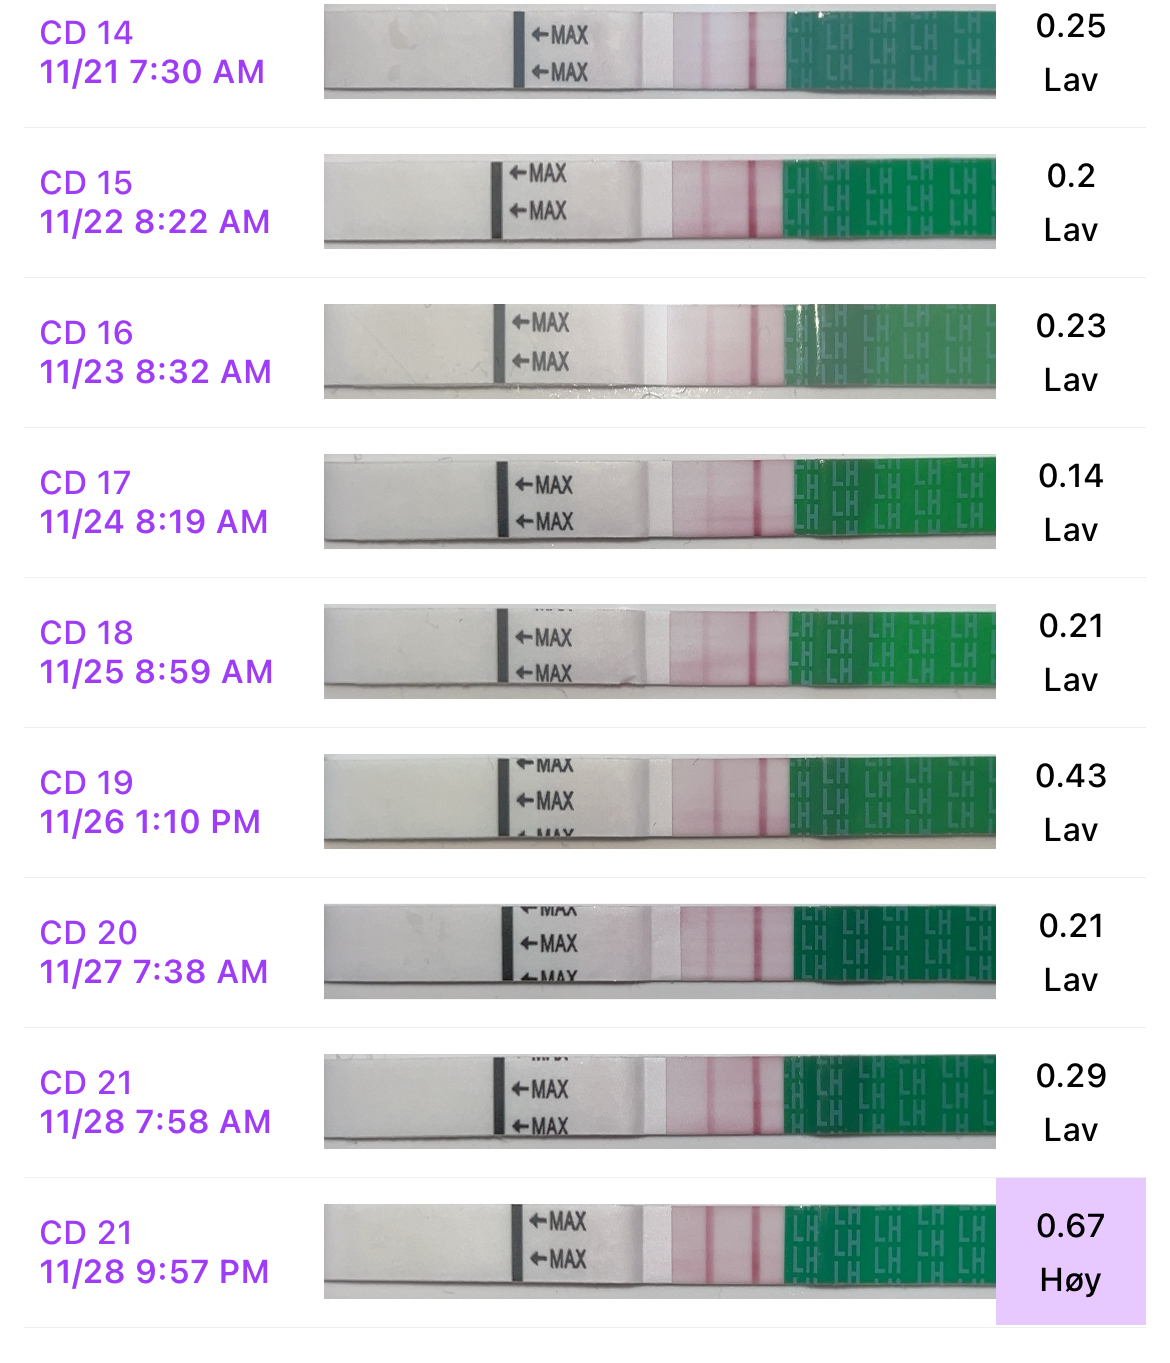Tap the 0.14 Lav result value
1170x1363 pixels.
click(1070, 502)
